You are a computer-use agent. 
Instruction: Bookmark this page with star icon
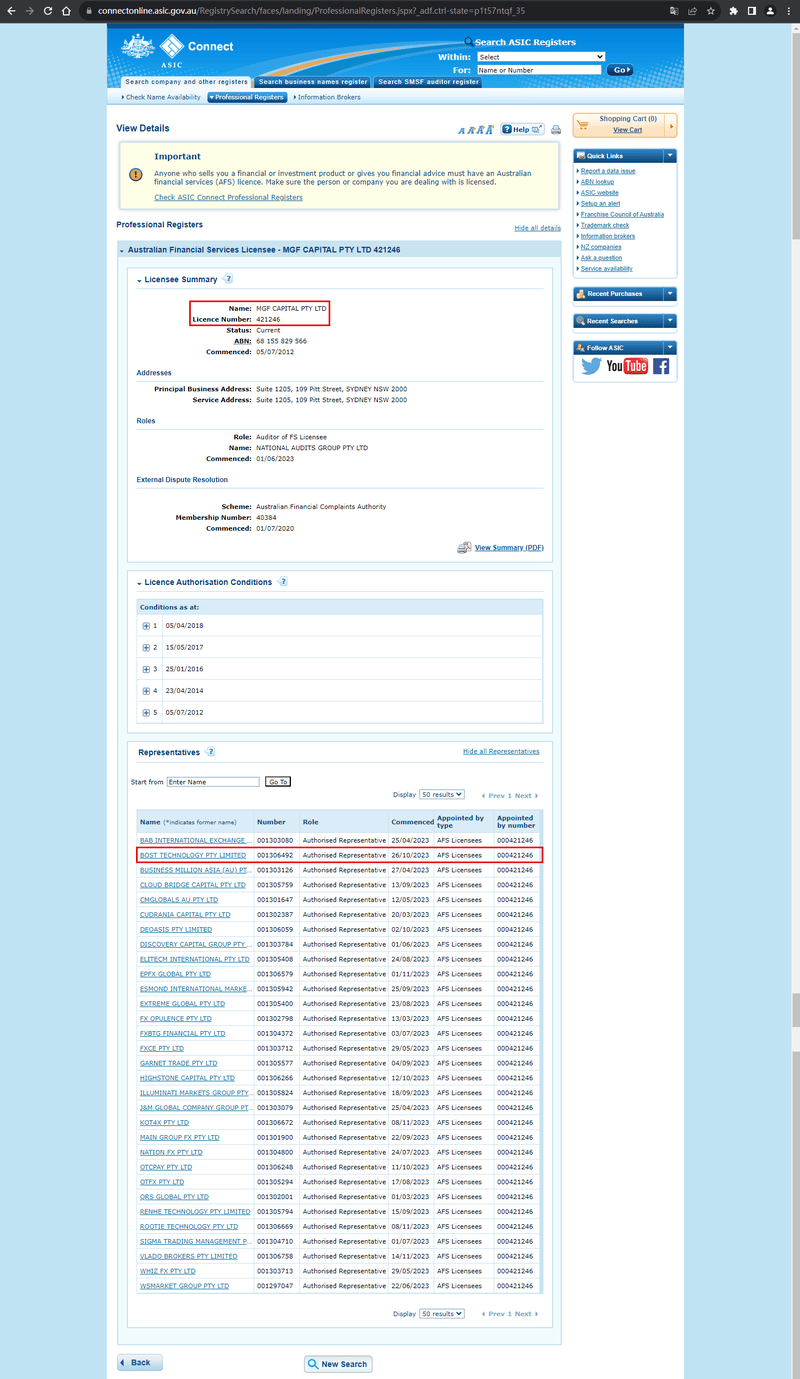click(x=710, y=11)
